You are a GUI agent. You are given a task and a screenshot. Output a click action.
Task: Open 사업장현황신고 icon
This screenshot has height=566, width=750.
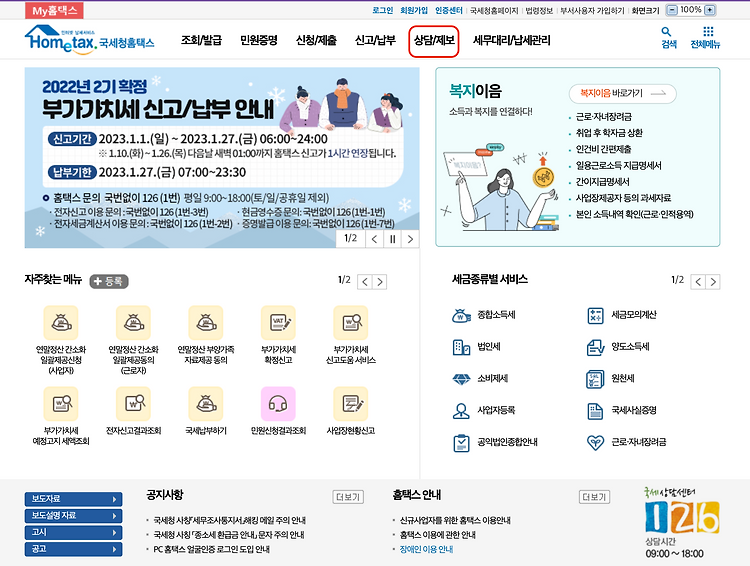(351, 404)
